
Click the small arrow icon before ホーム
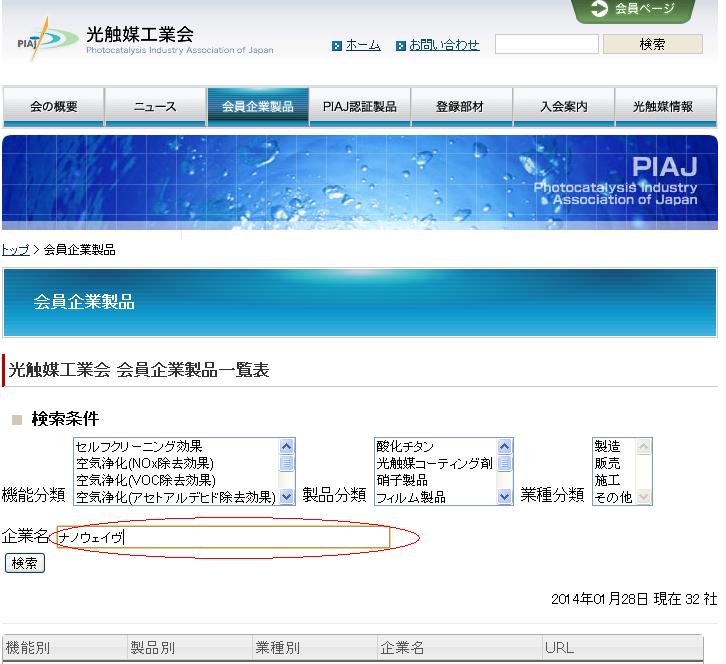[337, 46]
